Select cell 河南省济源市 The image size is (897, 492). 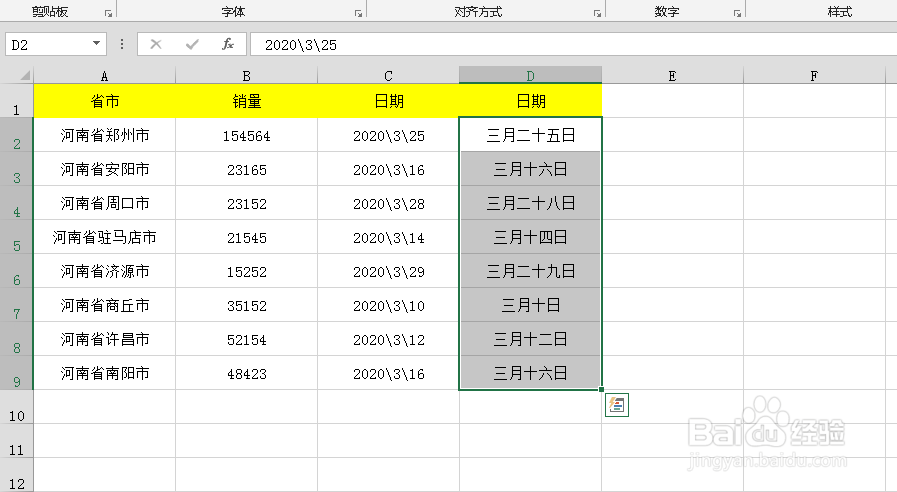(104, 271)
